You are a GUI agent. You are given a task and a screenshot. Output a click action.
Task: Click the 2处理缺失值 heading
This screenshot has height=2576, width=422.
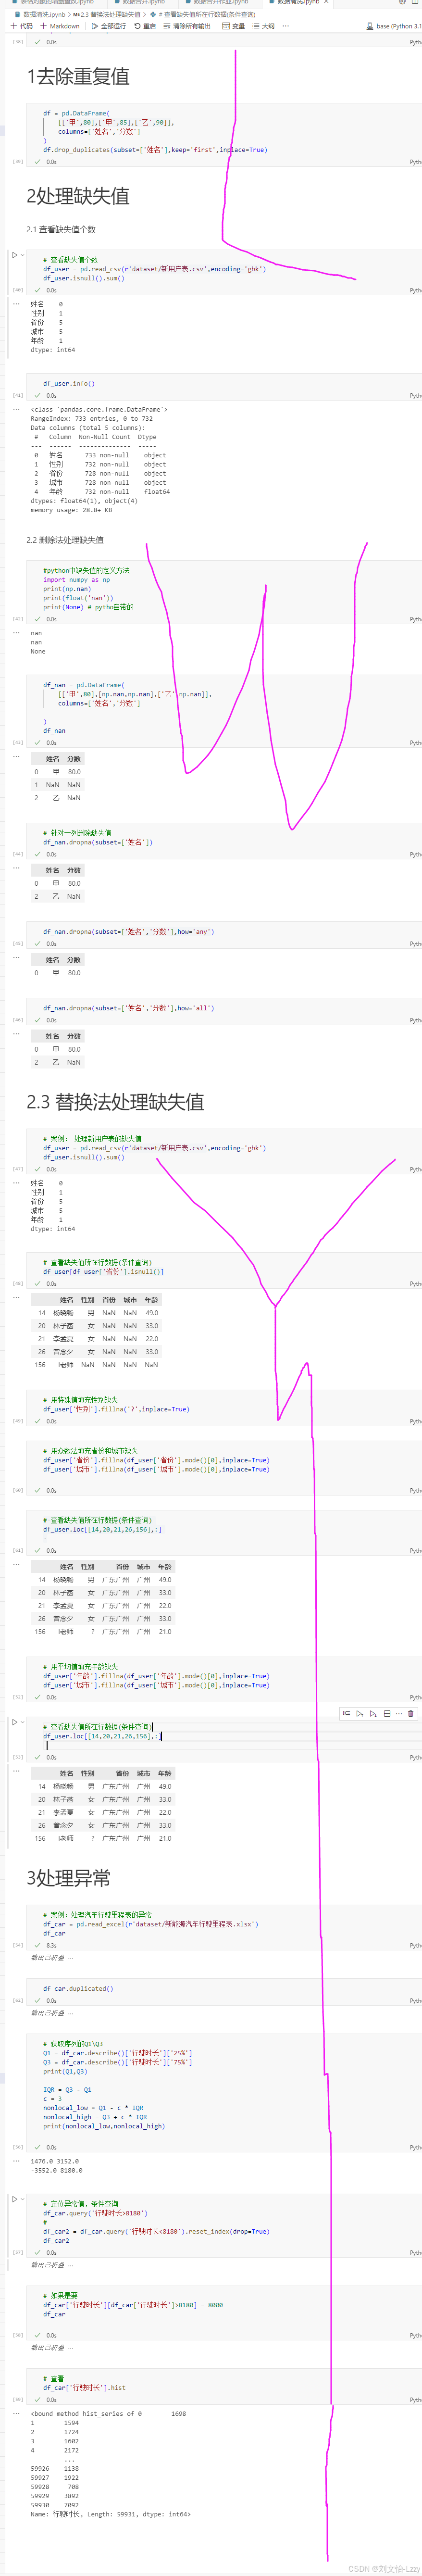[78, 196]
